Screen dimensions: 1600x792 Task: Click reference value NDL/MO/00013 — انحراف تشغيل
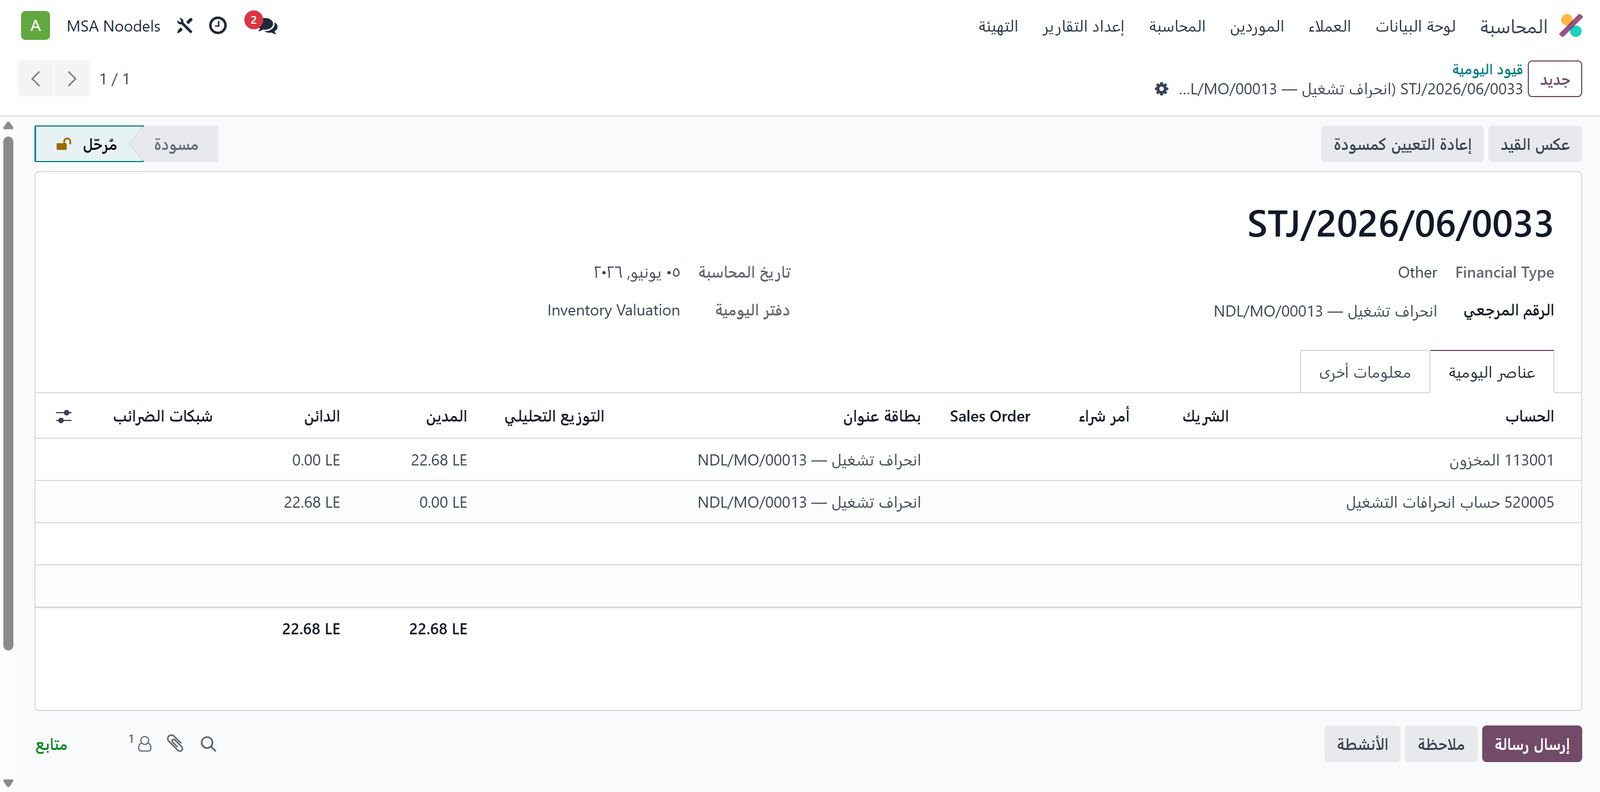tap(1325, 311)
